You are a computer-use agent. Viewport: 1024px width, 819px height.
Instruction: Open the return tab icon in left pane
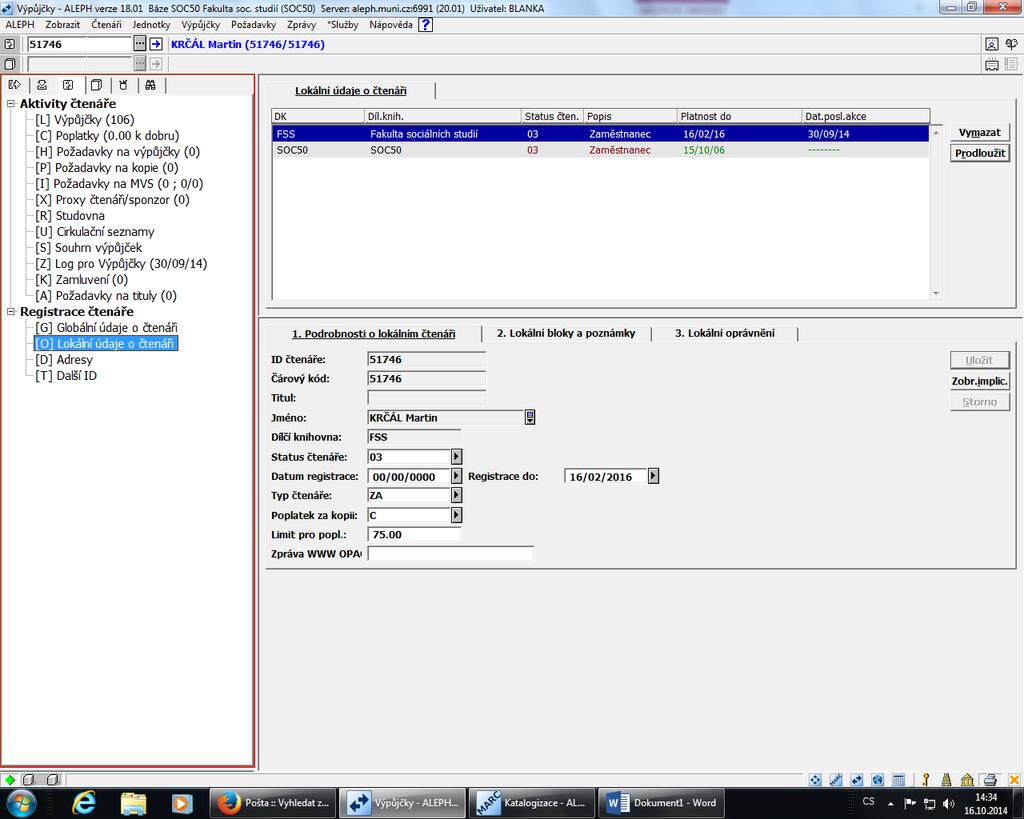coord(42,85)
